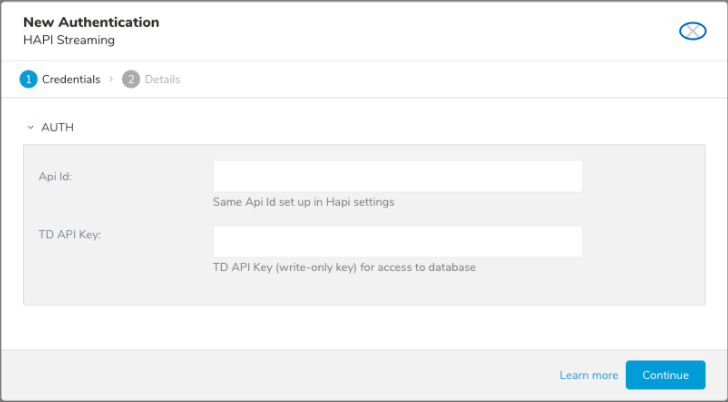
Task: Open the Learn more link
Action: click(x=588, y=375)
